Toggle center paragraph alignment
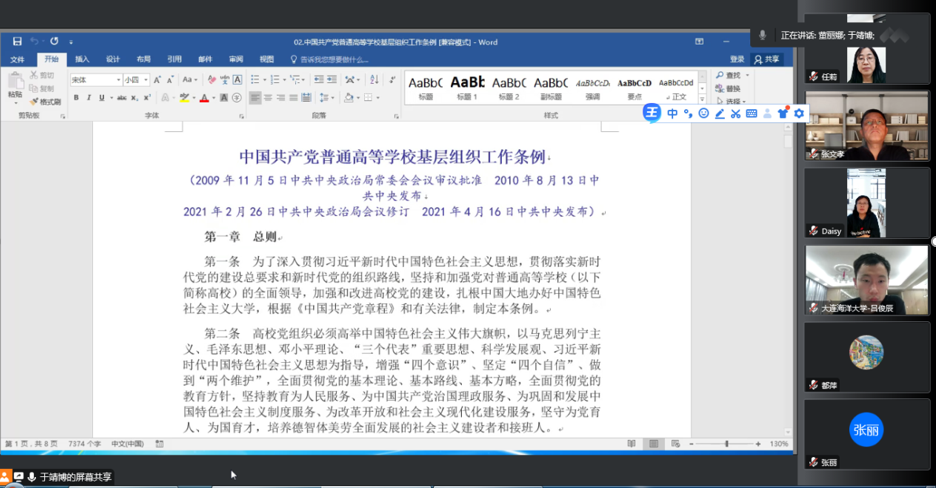 pyautogui.click(x=269, y=98)
